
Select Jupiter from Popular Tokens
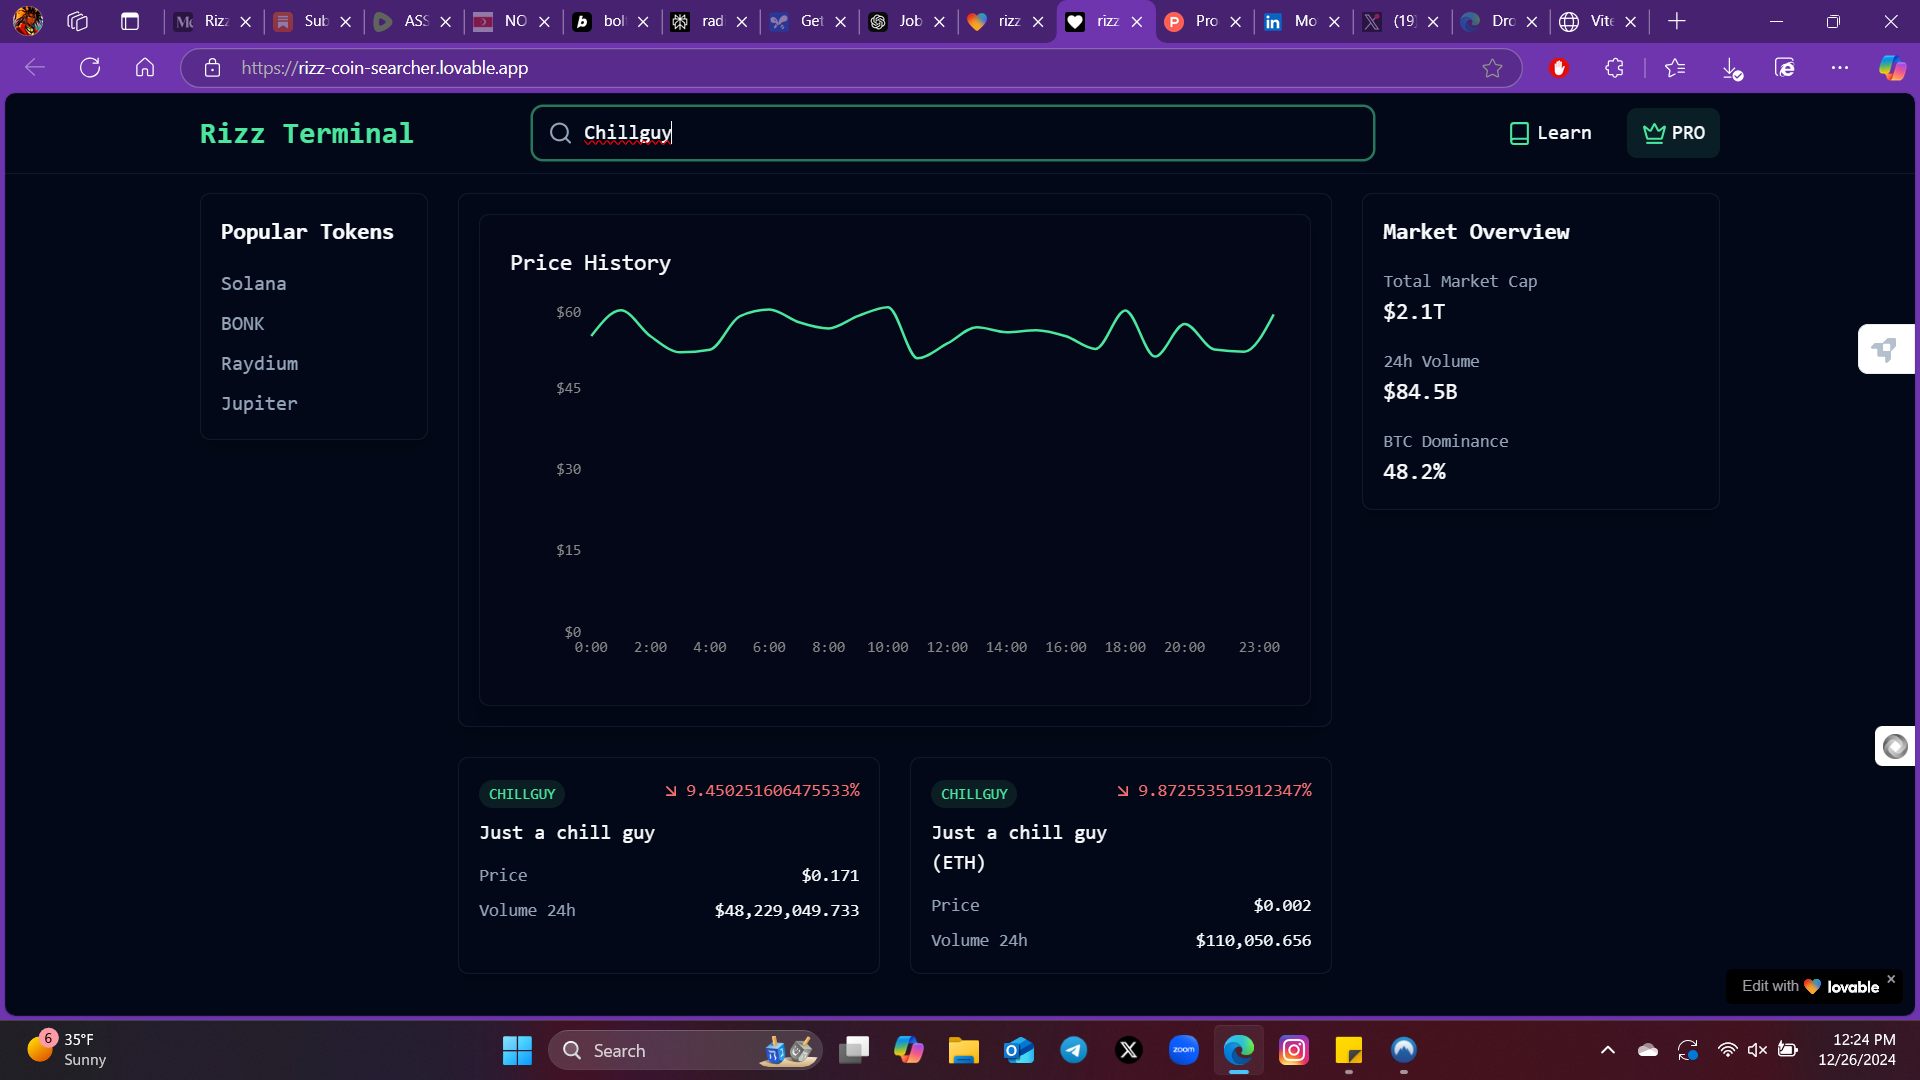tap(259, 404)
